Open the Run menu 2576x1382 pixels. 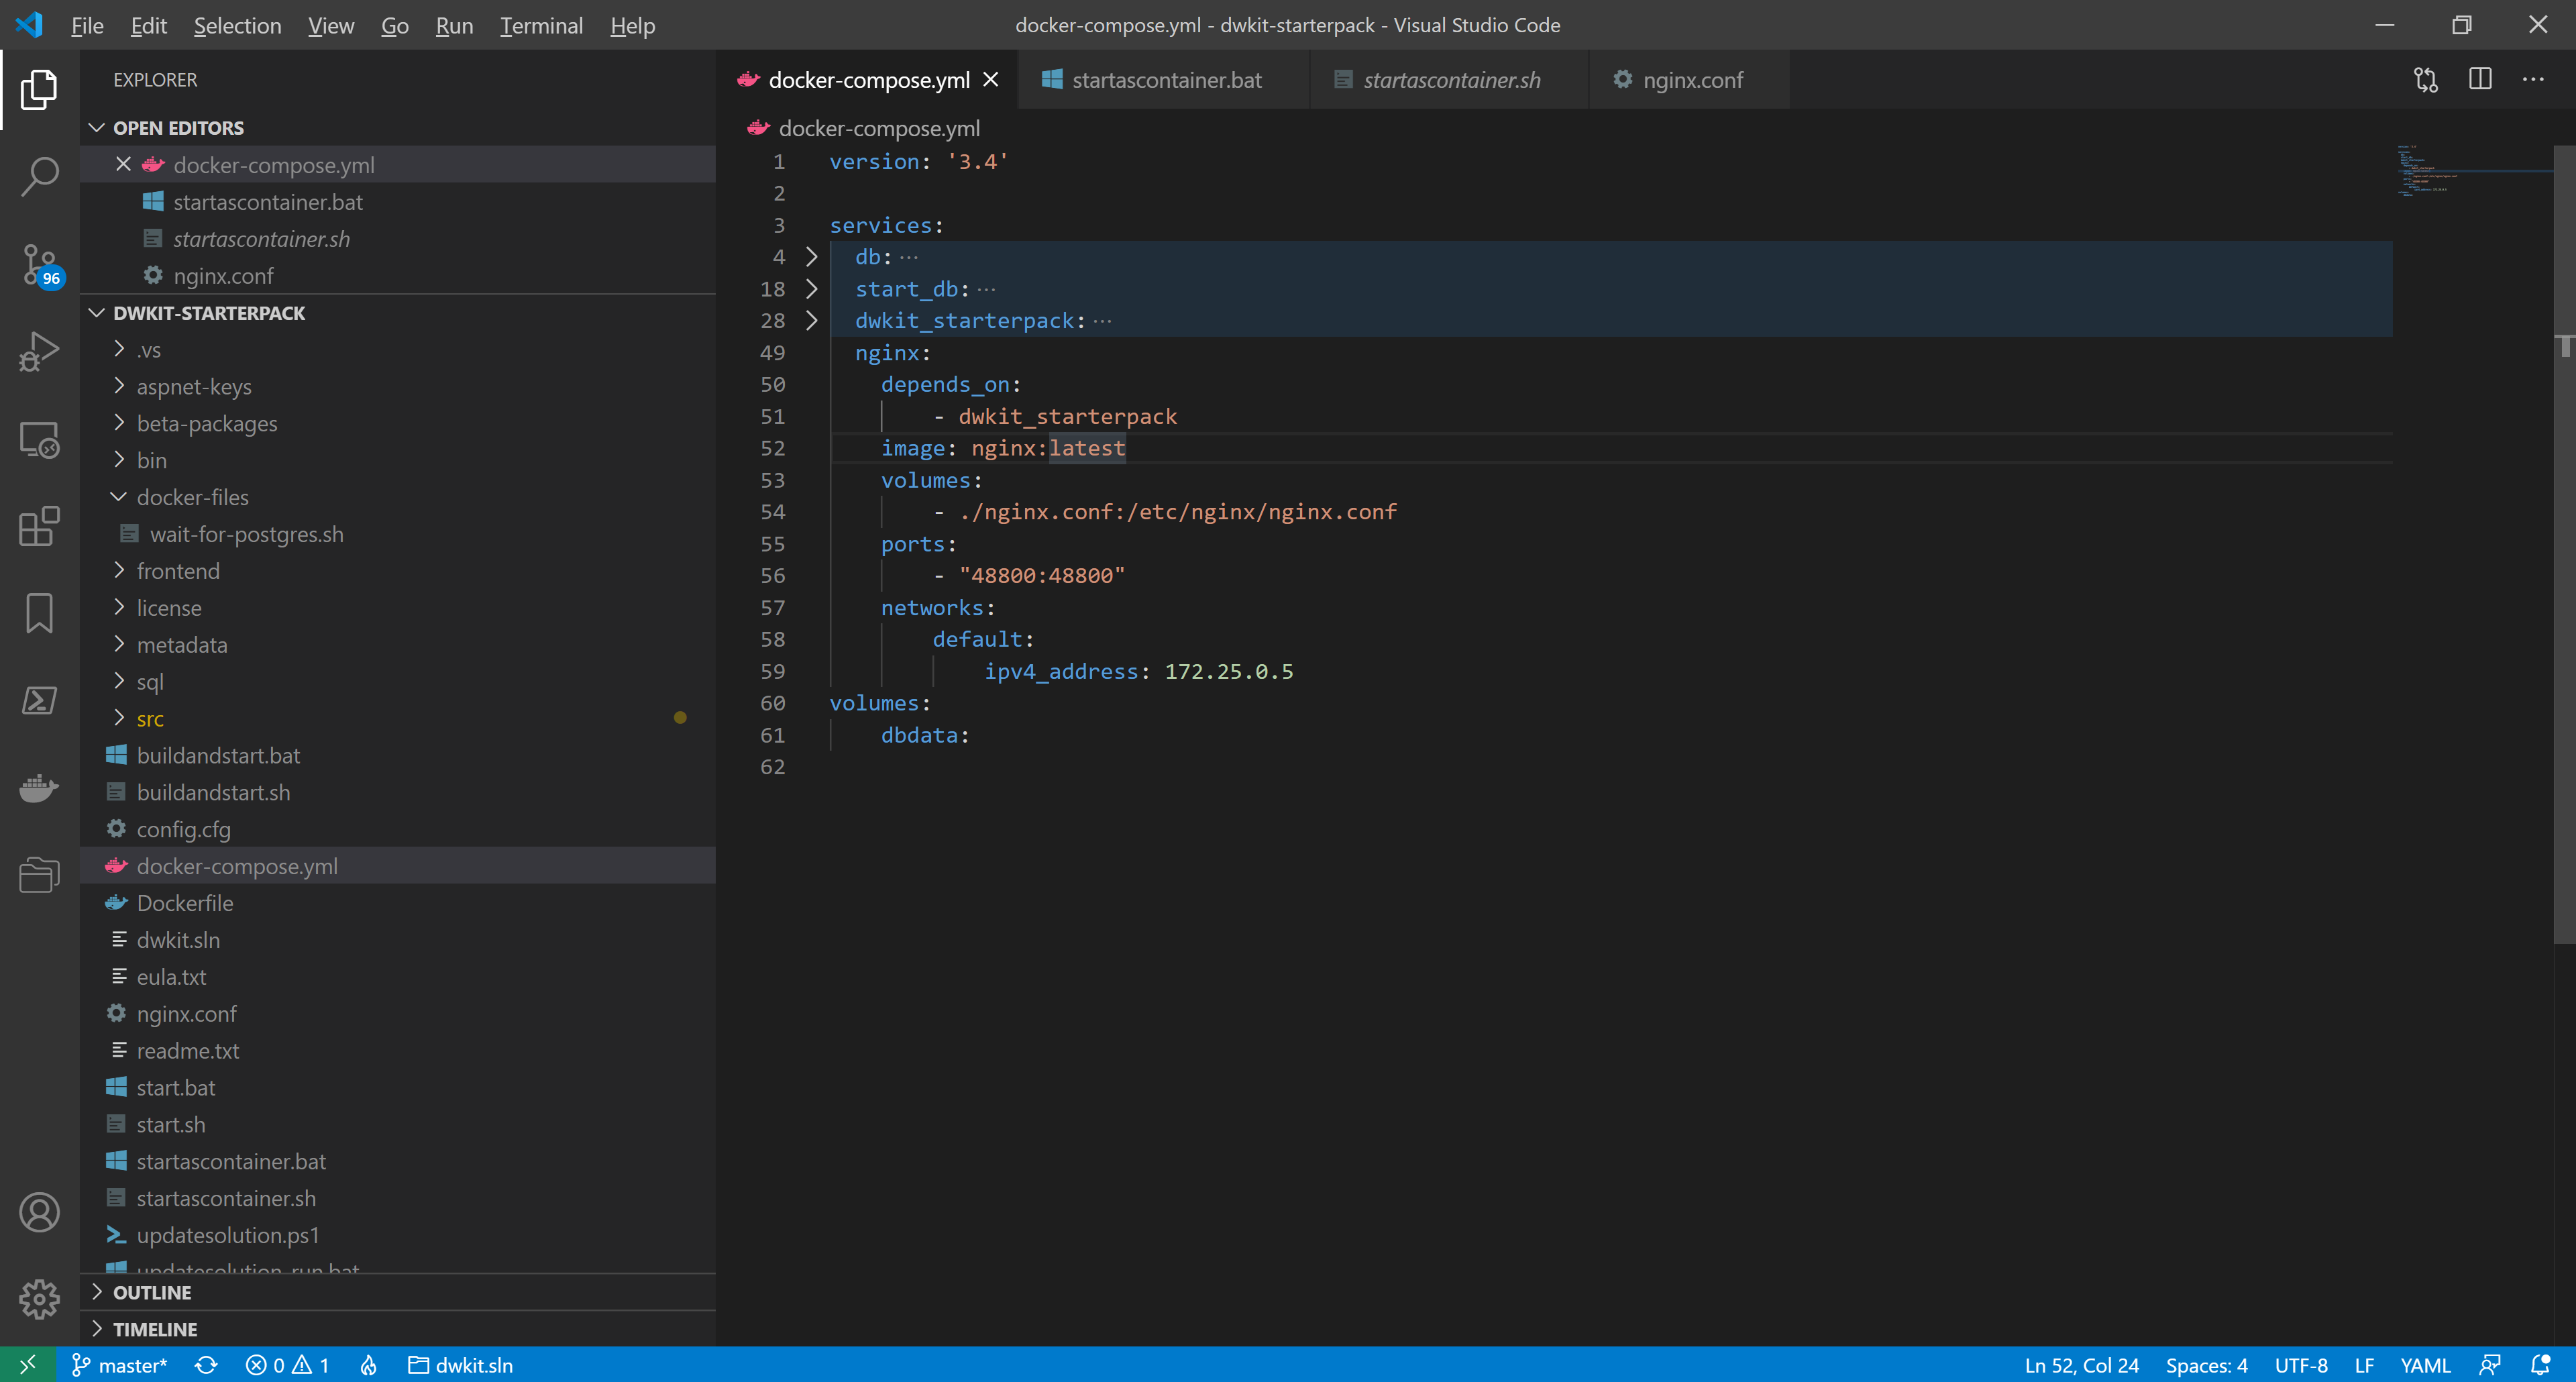point(454,25)
